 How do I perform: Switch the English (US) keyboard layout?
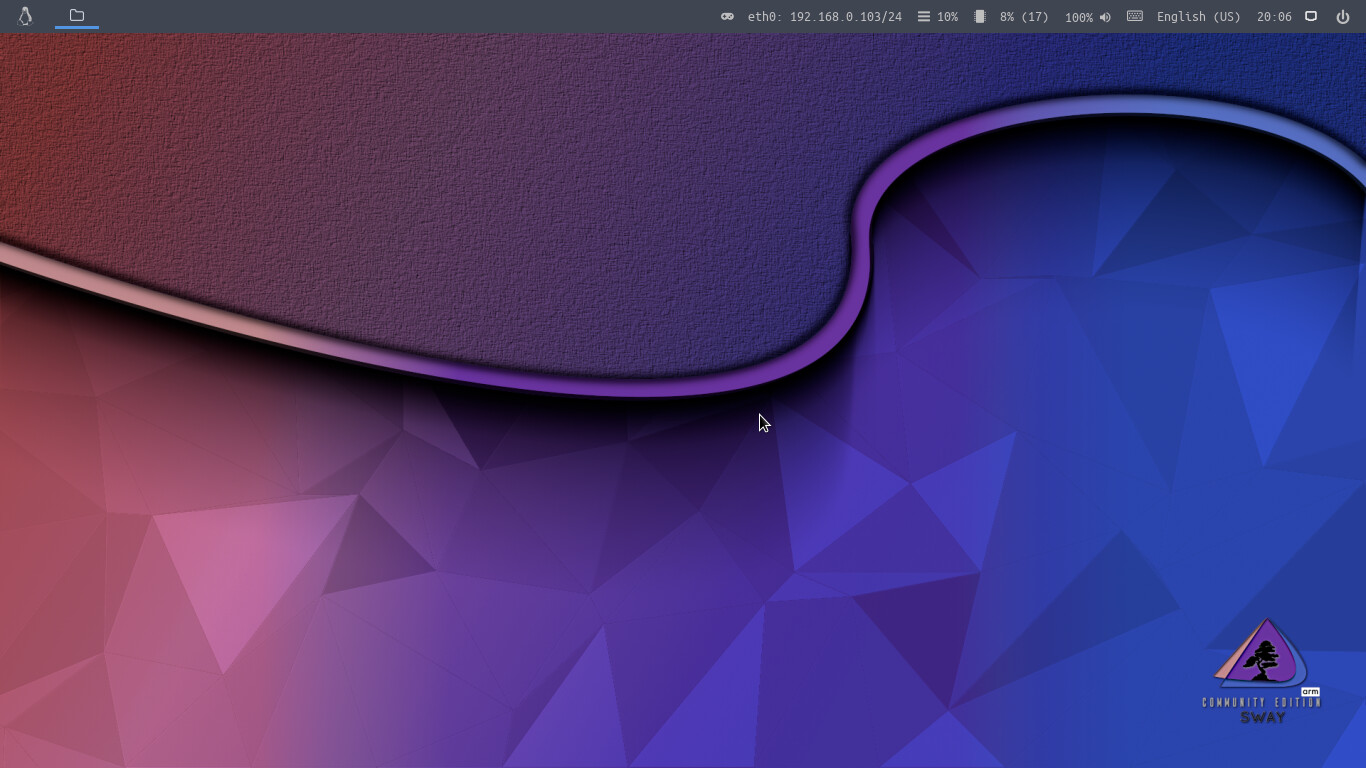click(1199, 17)
